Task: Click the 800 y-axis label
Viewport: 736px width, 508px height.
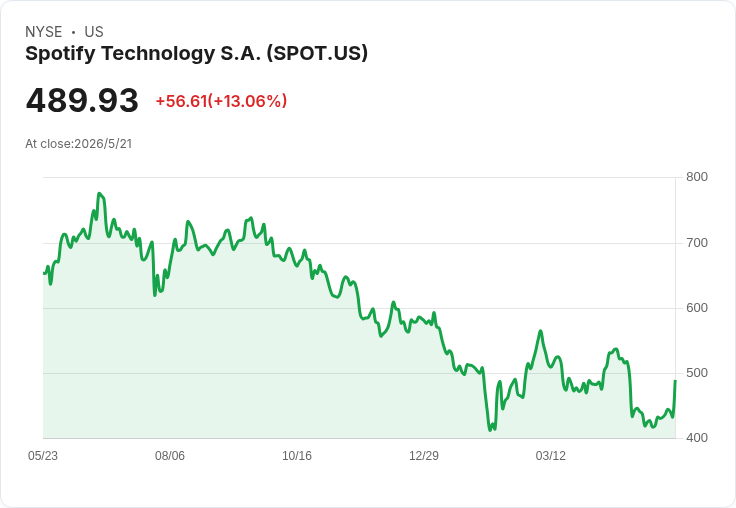Action: (697, 177)
